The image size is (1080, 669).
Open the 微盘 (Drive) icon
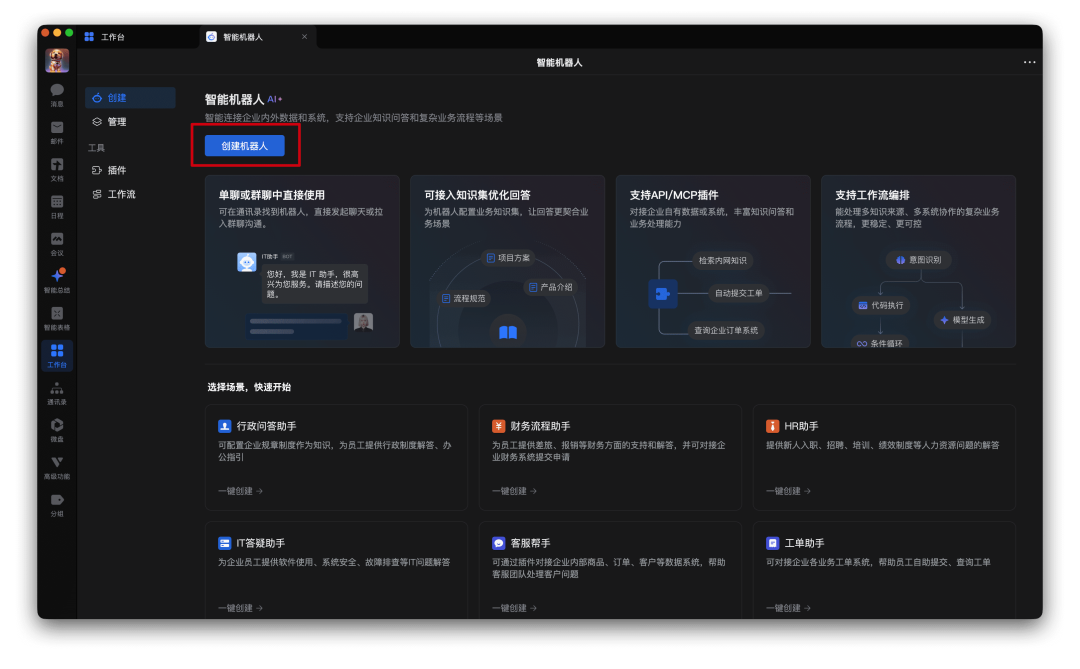57,430
